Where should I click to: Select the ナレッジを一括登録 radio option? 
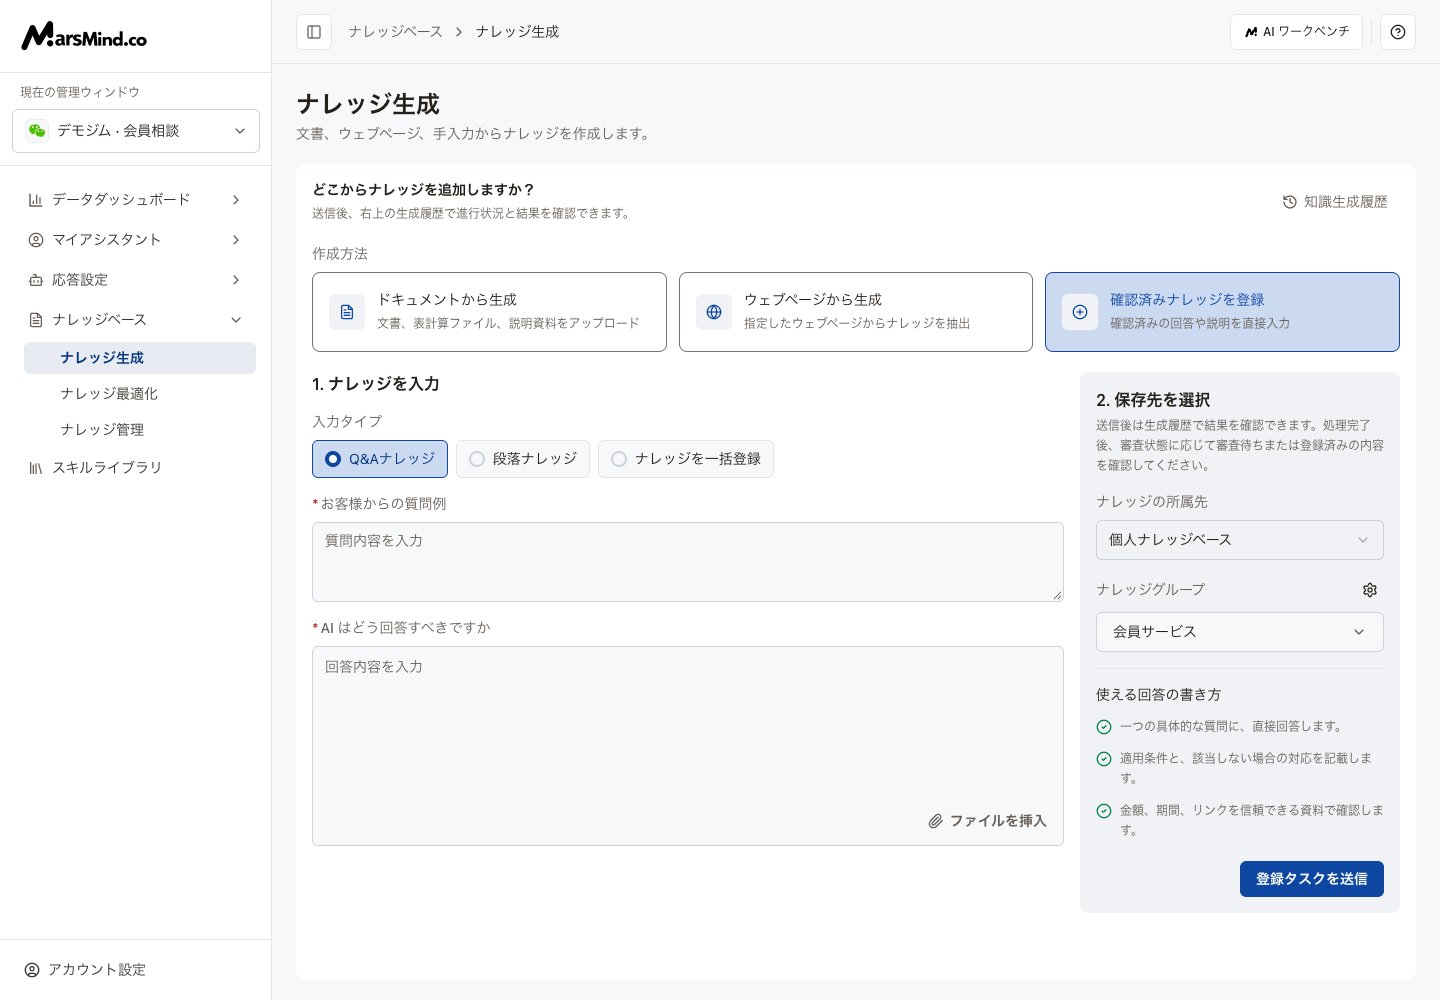pos(686,459)
